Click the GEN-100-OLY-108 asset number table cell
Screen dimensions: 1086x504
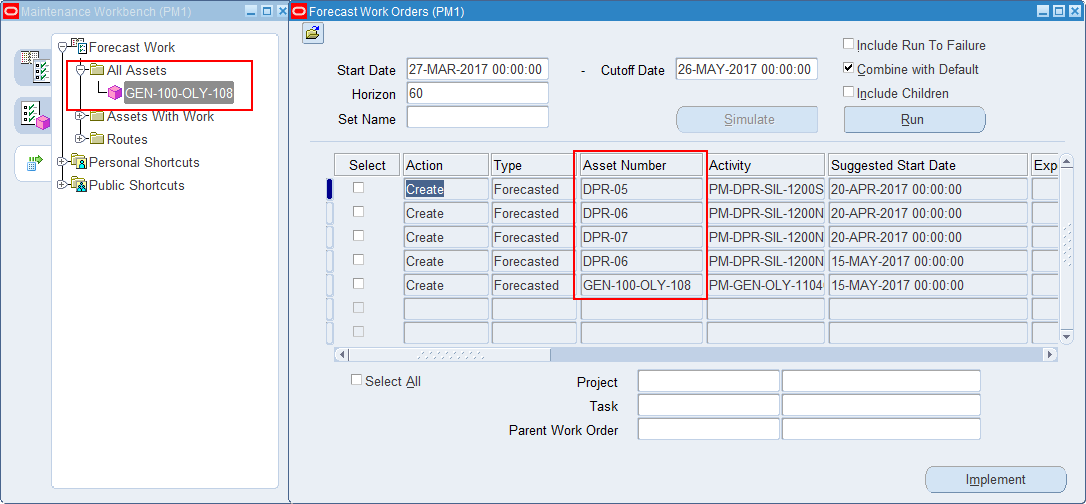(642, 285)
